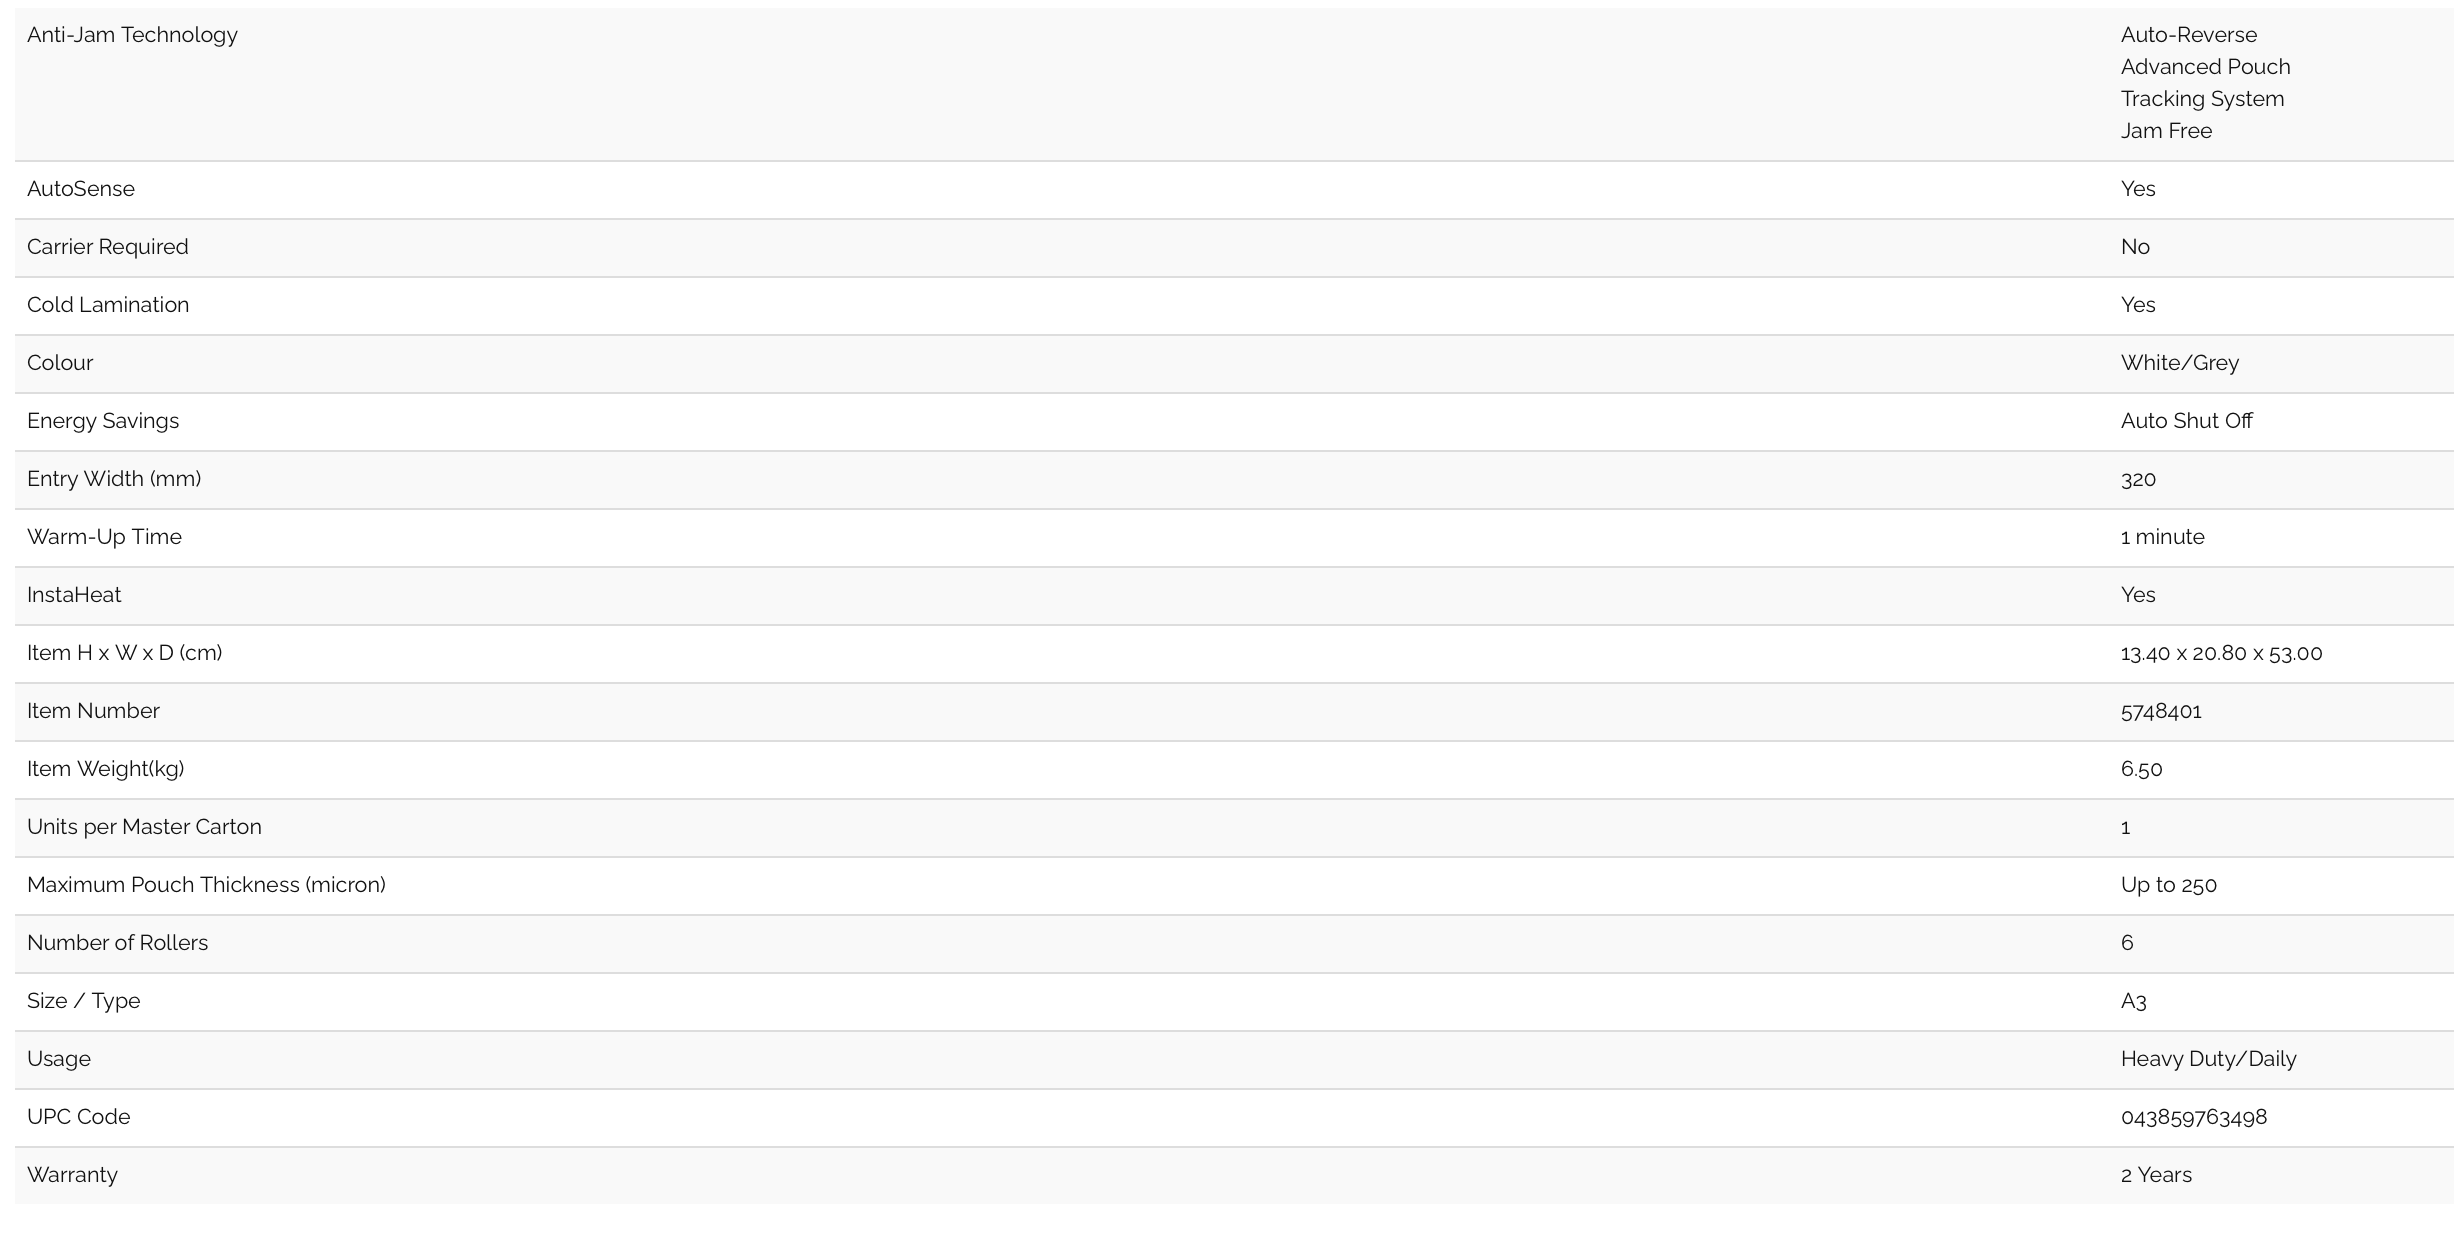
Task: Select the Up to 250 thickness value
Action: point(2168,885)
